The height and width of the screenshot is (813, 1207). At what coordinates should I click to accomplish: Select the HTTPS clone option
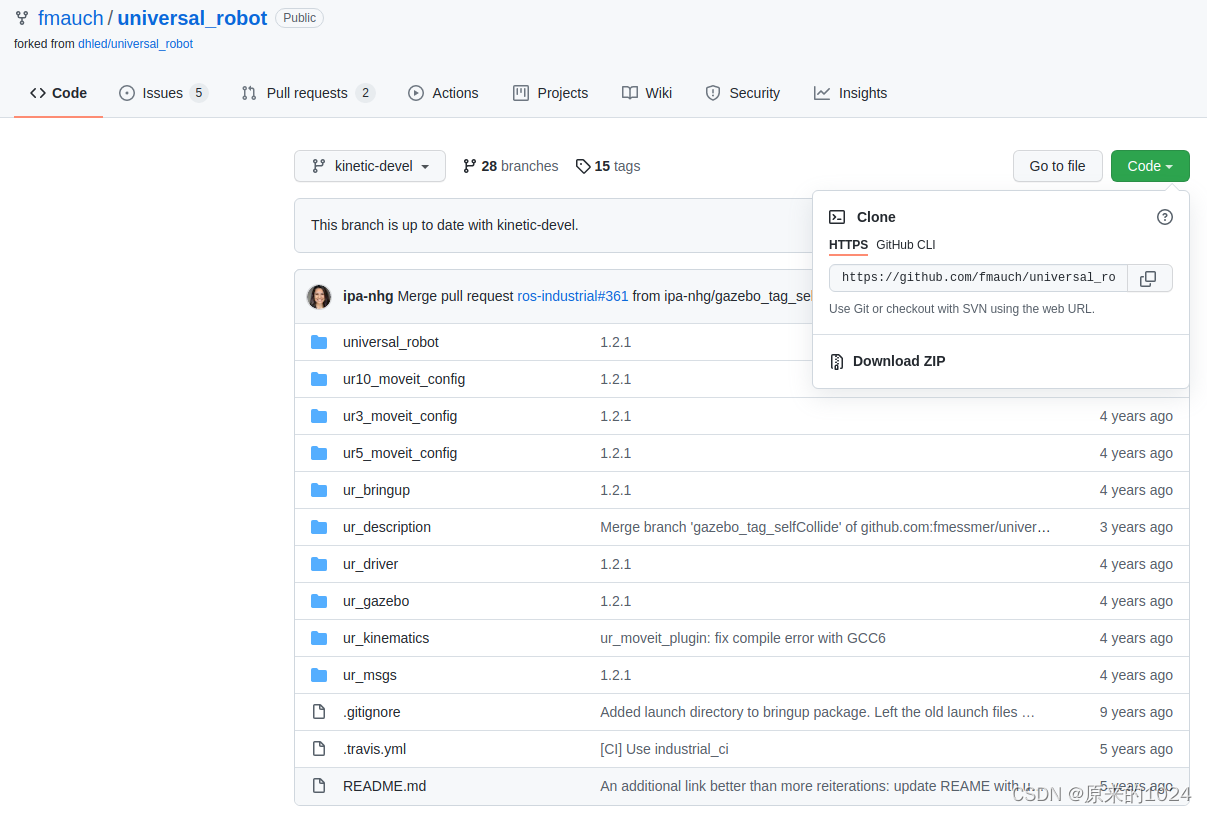click(x=848, y=245)
